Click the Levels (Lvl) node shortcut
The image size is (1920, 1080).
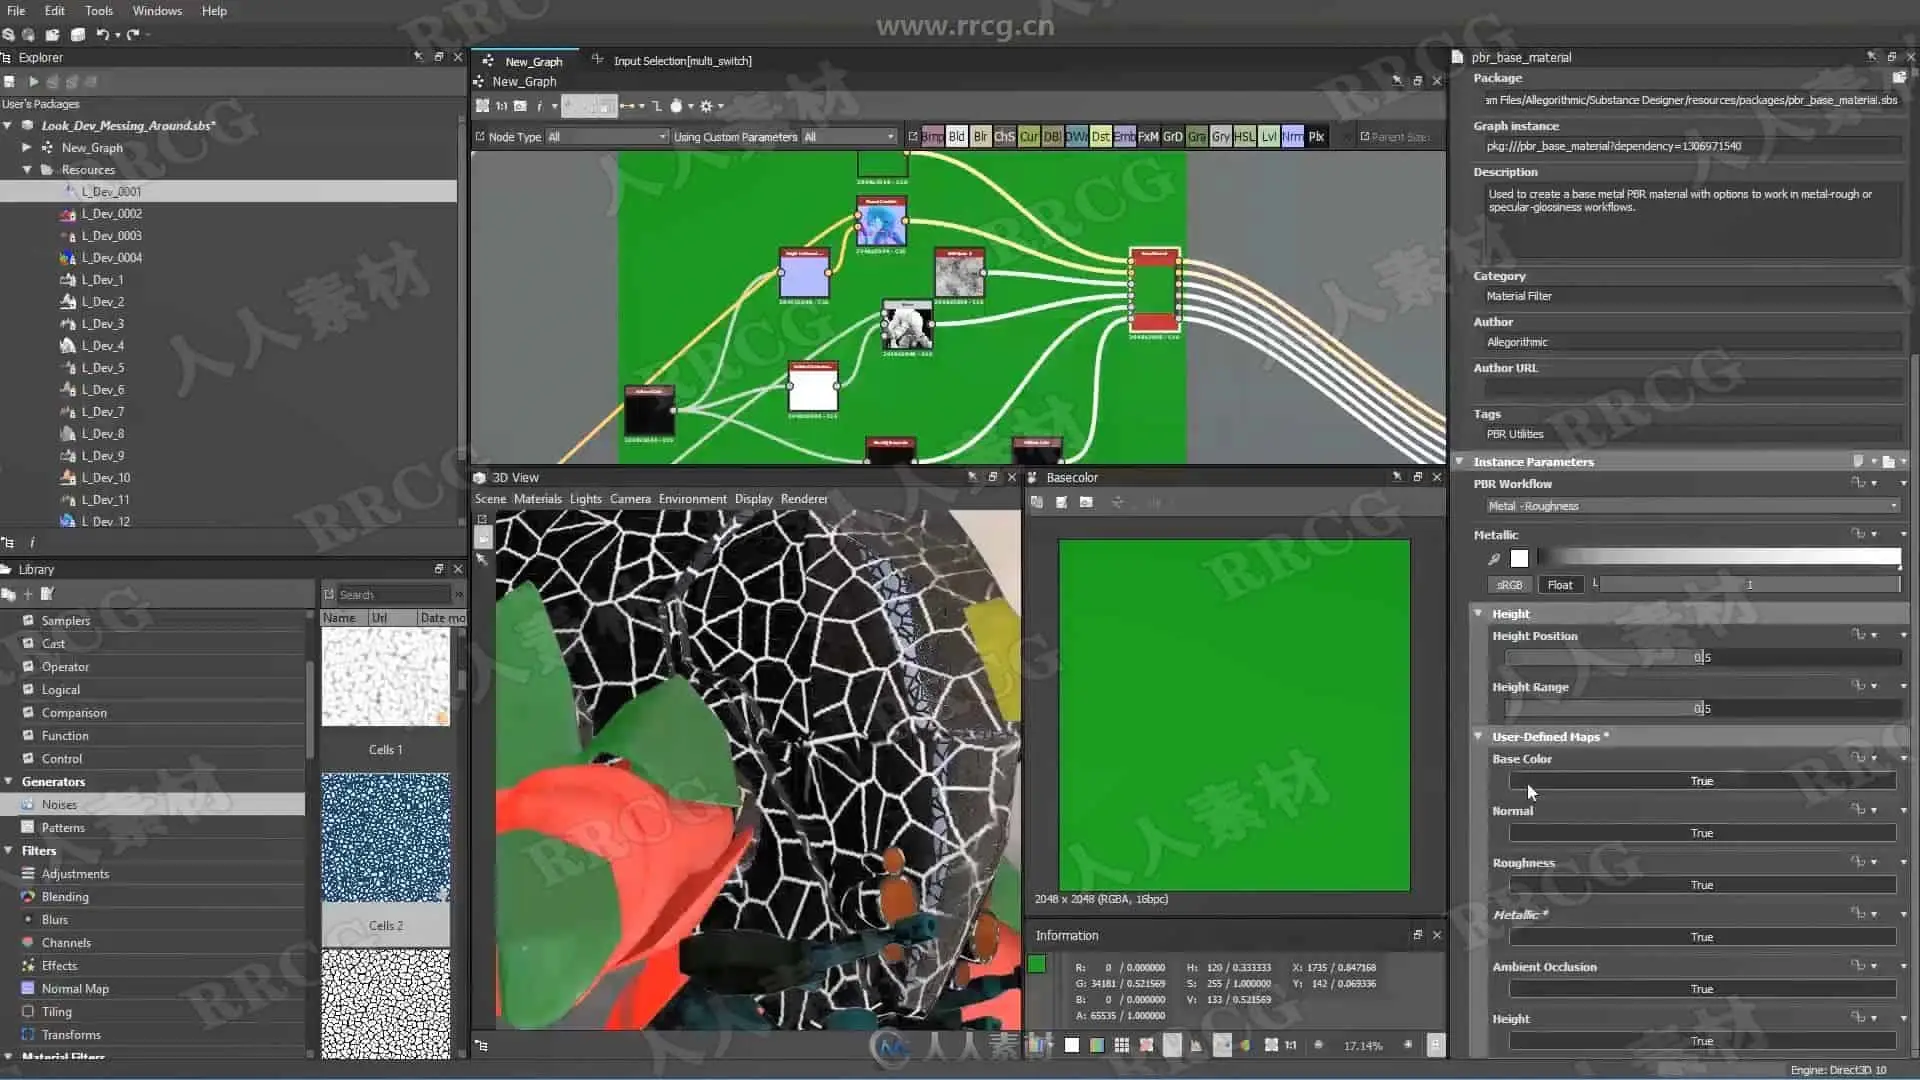tap(1268, 137)
